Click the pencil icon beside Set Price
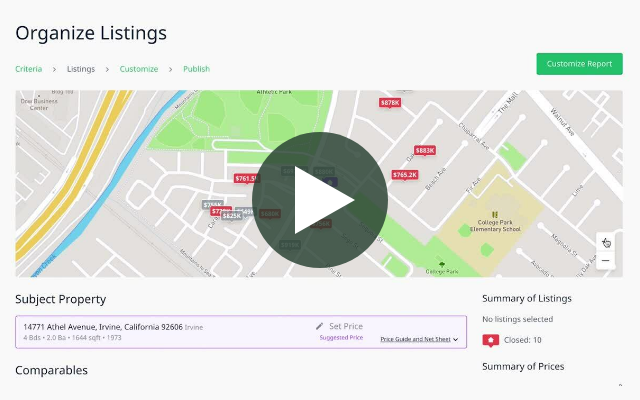The width and height of the screenshot is (640, 400). click(x=320, y=326)
